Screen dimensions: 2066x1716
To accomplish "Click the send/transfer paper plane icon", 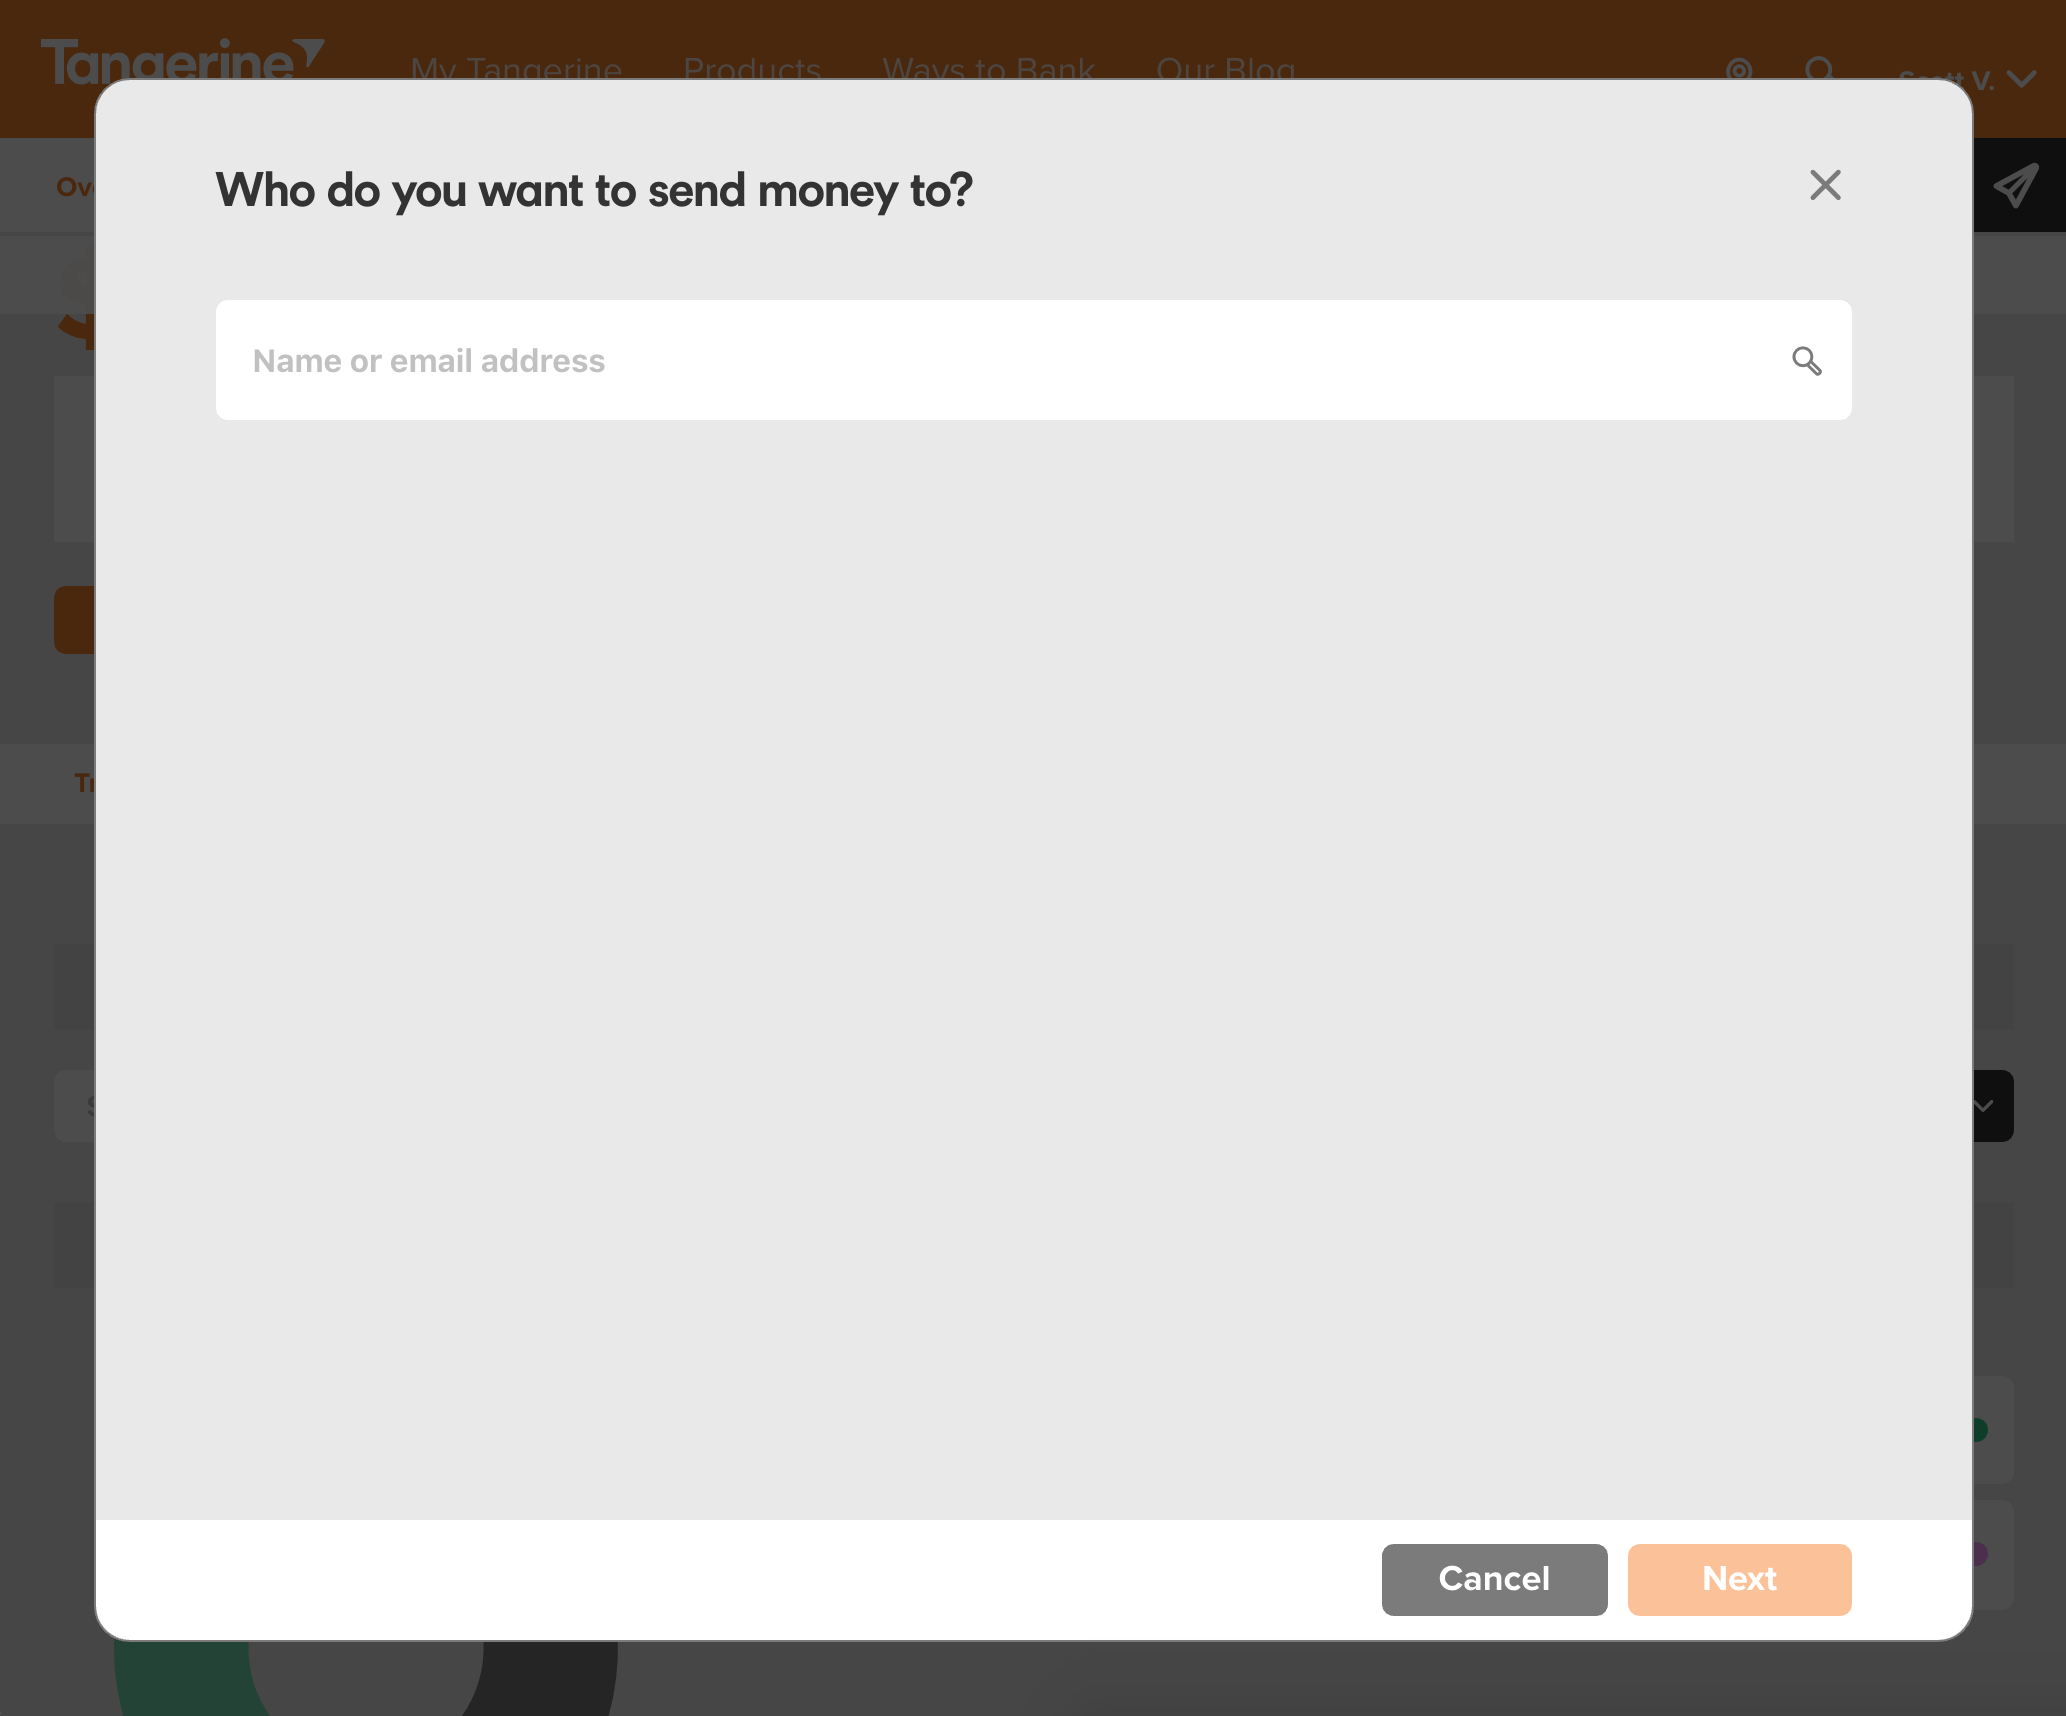I will click(2018, 184).
